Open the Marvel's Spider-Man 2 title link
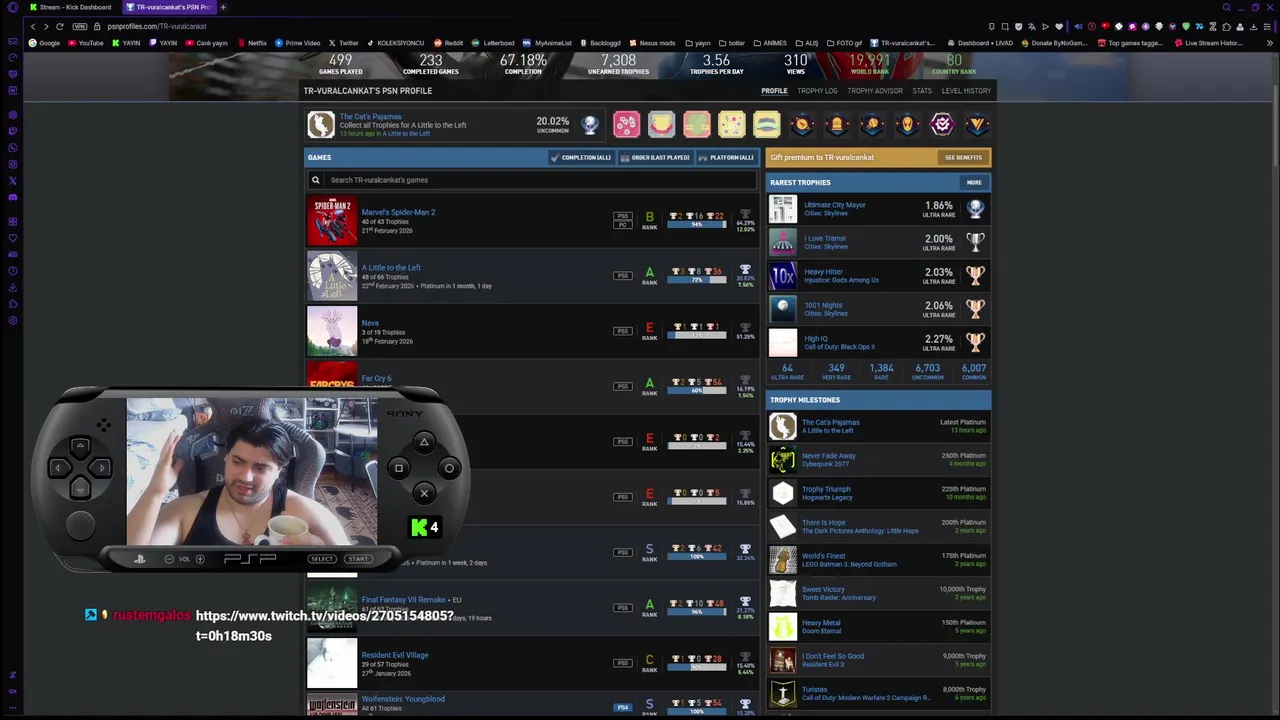 [x=398, y=212]
